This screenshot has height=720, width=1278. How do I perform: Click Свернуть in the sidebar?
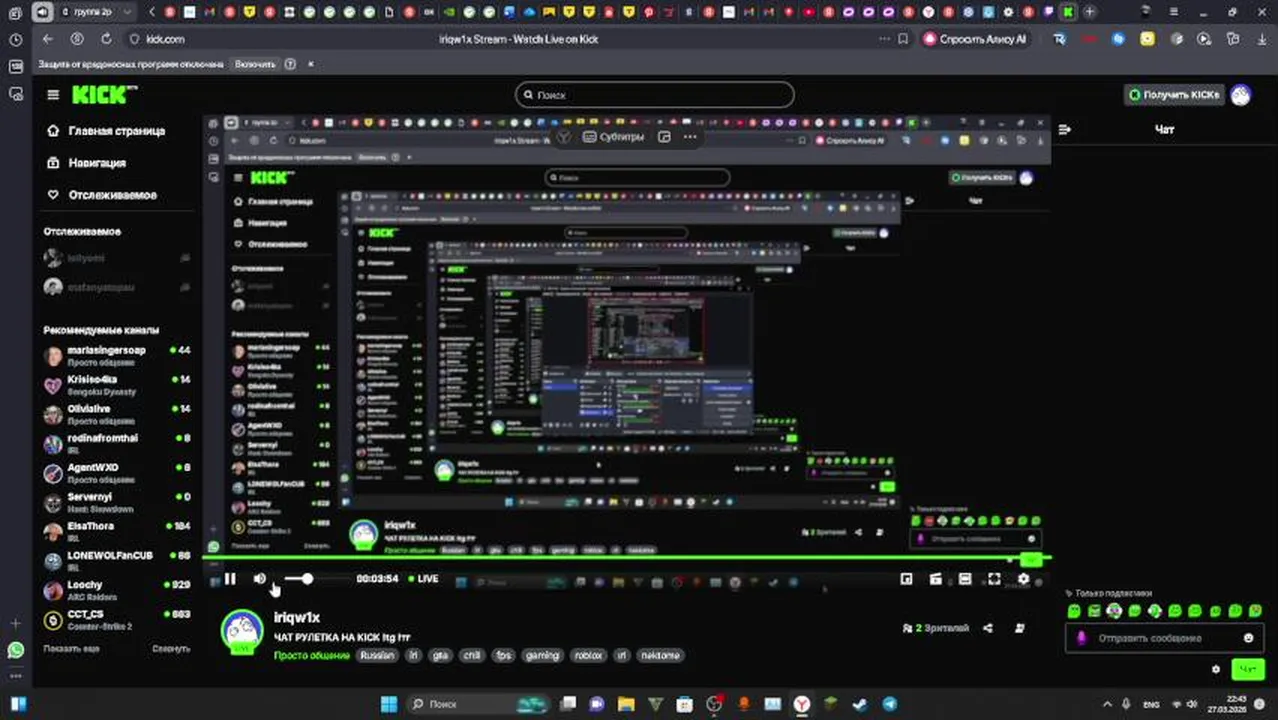point(171,648)
